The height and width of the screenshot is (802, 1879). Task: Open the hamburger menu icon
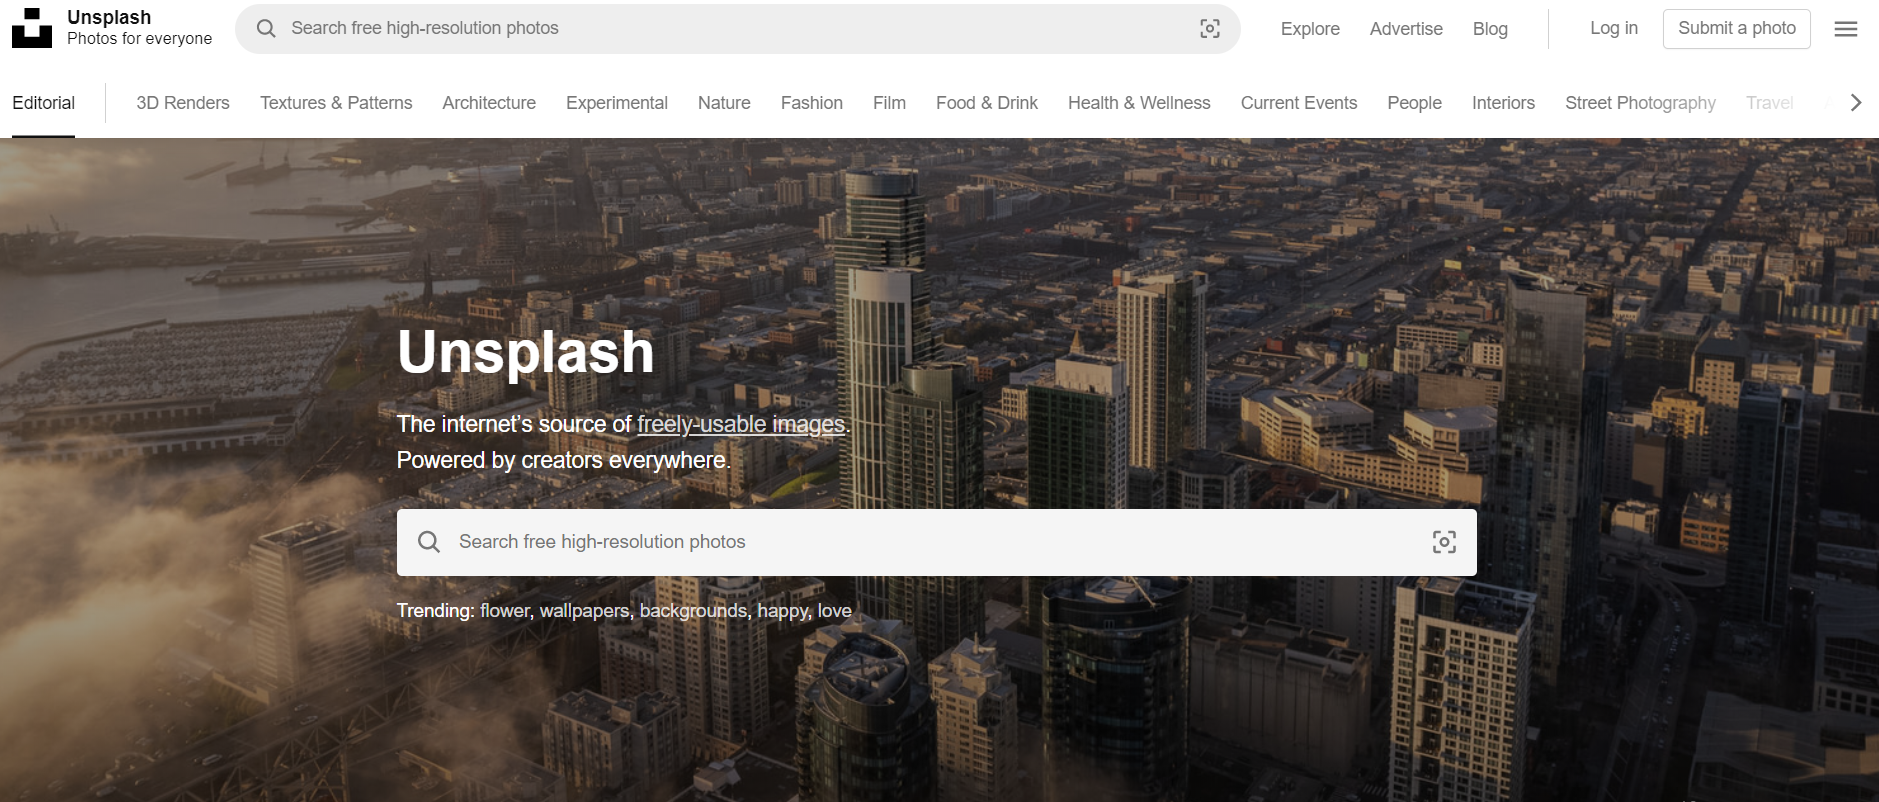(x=1846, y=29)
